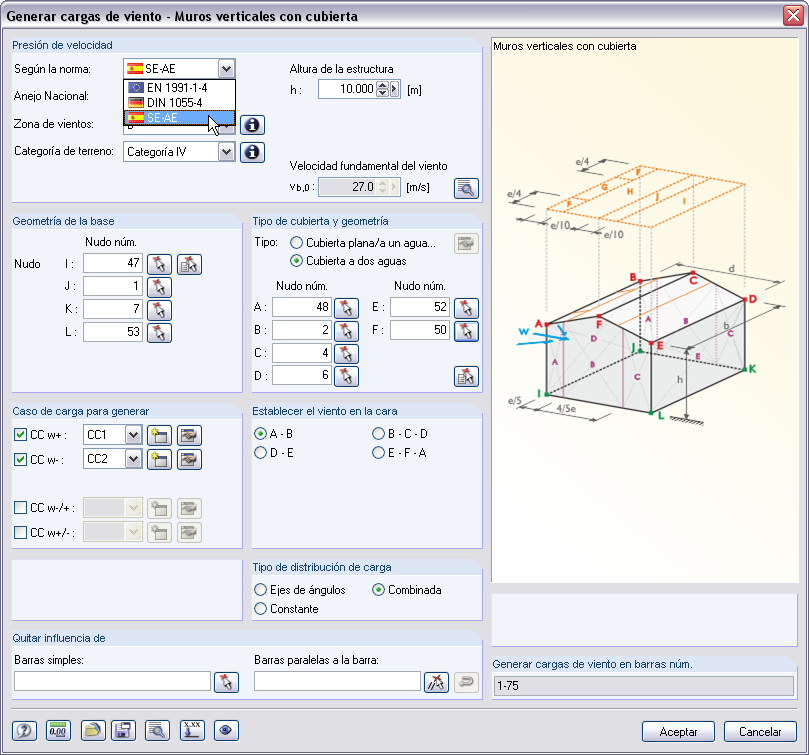809x755 pixels.
Task: Pick roof node E graphically
Action: pos(466,308)
